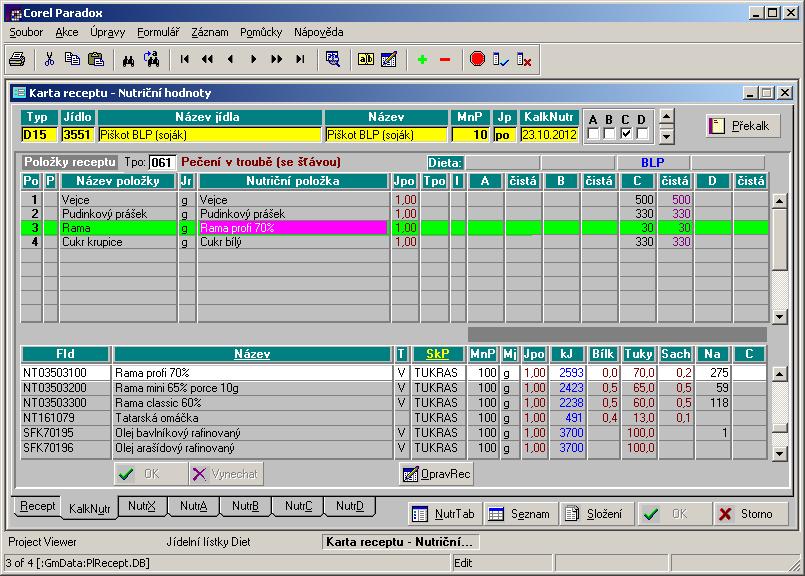The width and height of the screenshot is (805, 576).
Task: Click the Locate next binoculars icon
Action: (x=151, y=60)
